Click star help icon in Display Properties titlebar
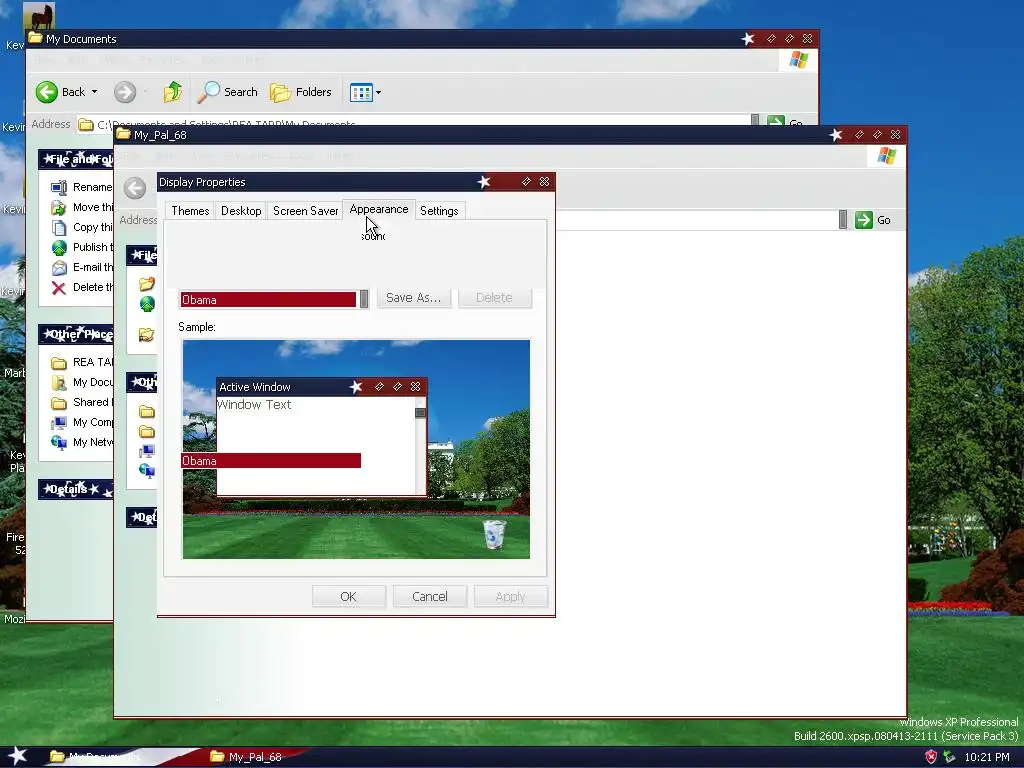Image resolution: width=1024 pixels, height=768 pixels. [484, 182]
